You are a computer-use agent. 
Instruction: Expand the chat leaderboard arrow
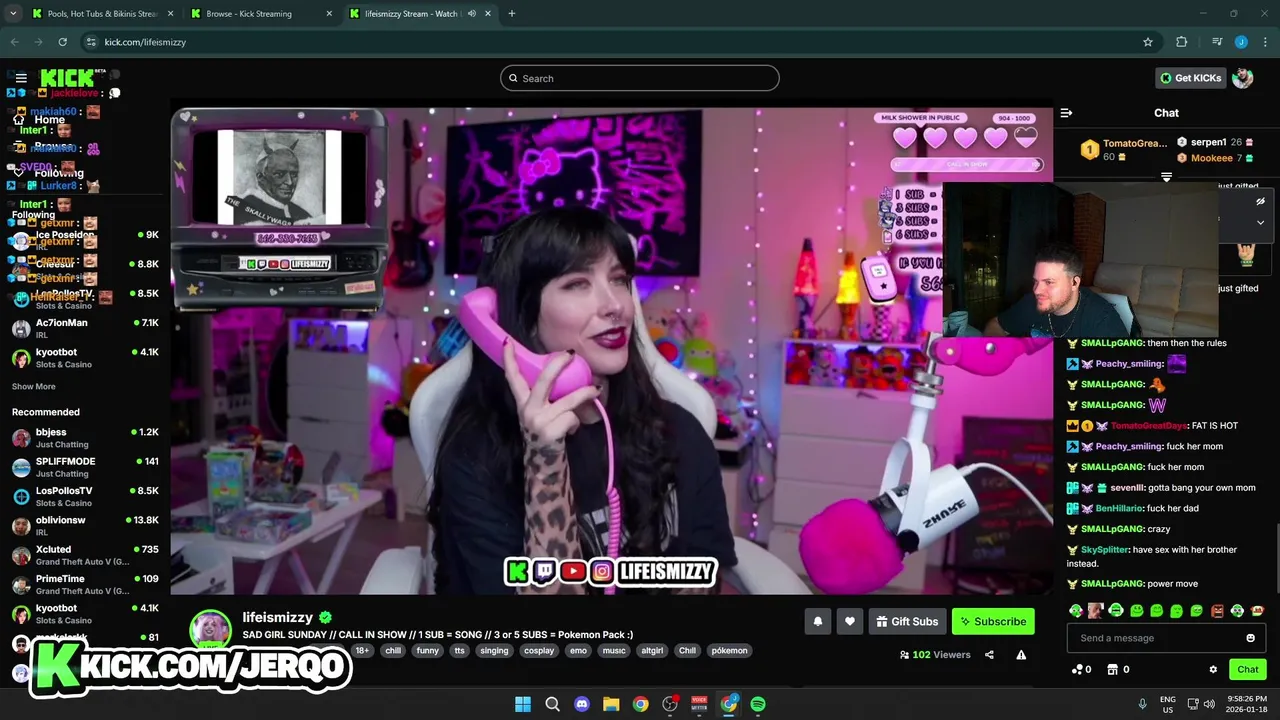click(x=1166, y=177)
